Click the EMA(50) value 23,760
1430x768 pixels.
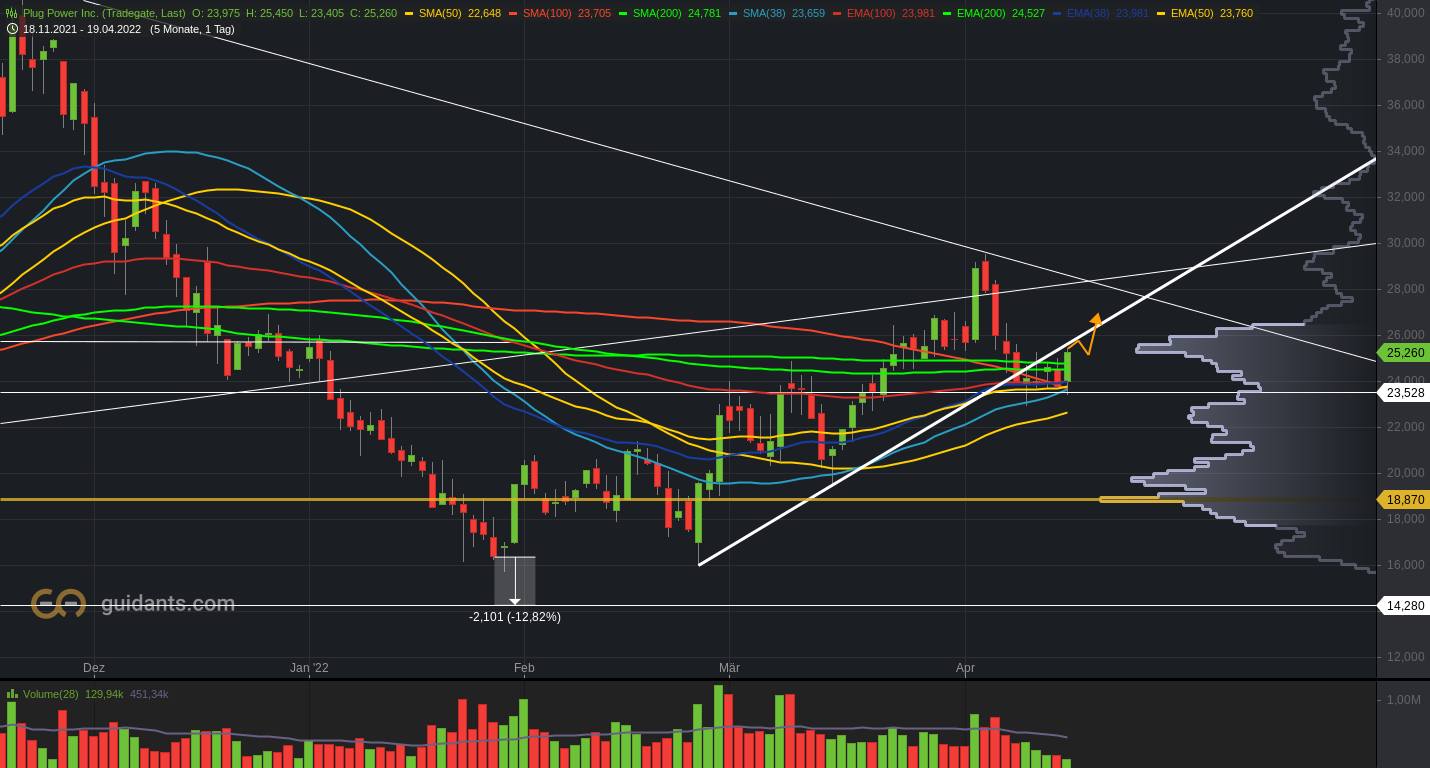[x=1236, y=13]
